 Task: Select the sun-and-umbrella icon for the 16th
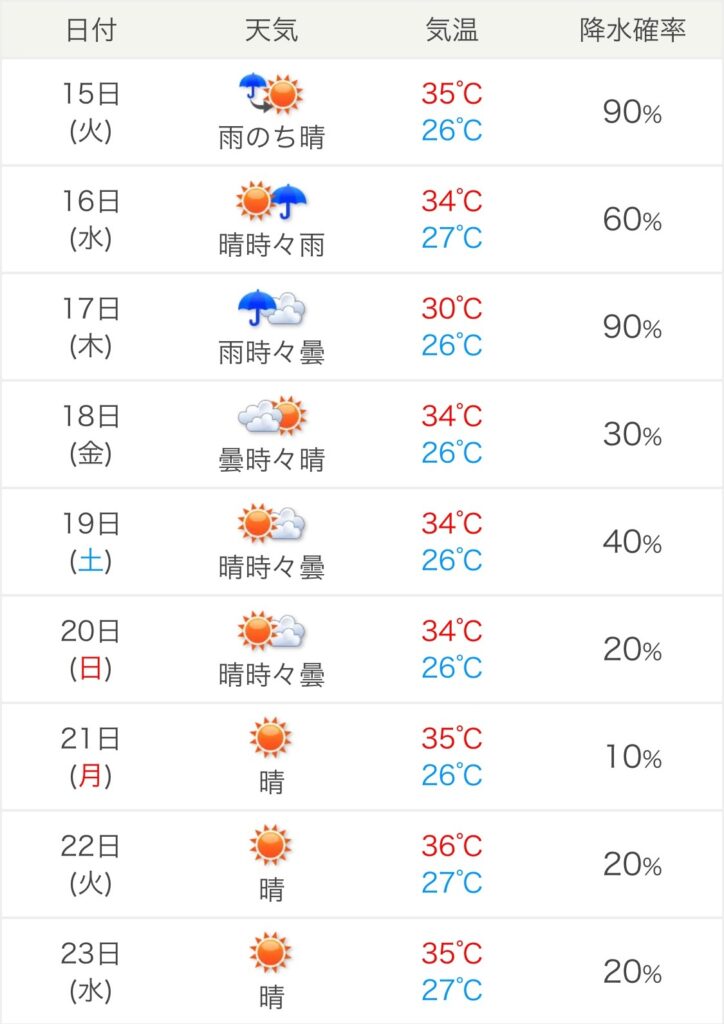[271, 200]
